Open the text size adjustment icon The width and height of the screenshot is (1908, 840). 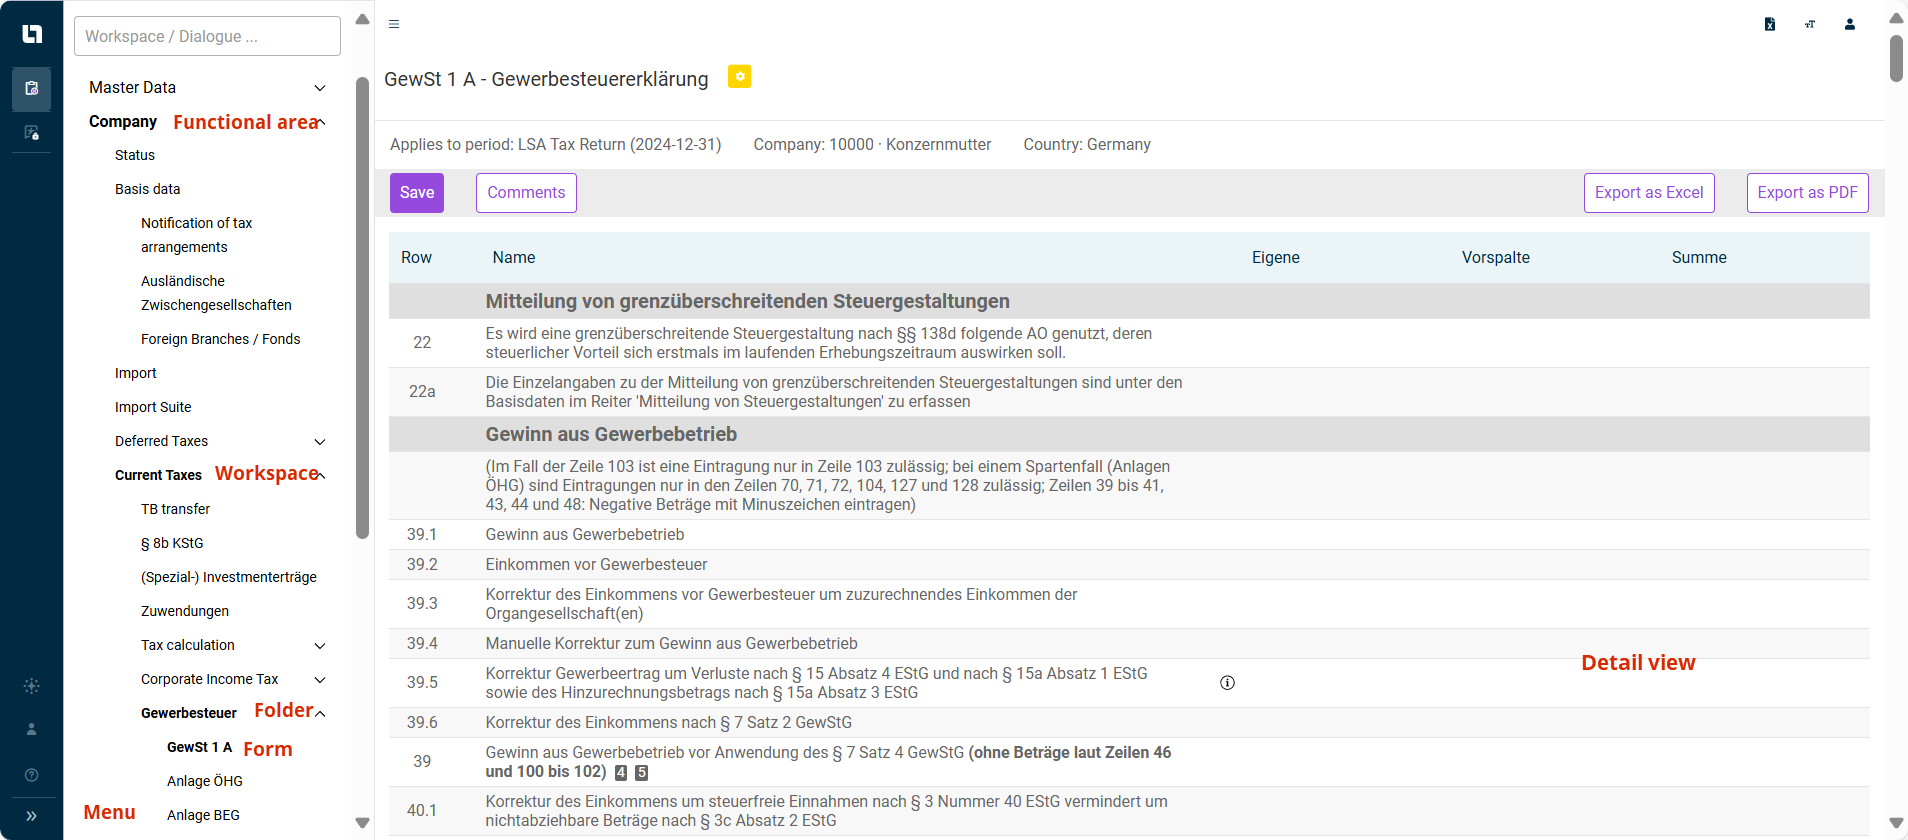[1809, 24]
